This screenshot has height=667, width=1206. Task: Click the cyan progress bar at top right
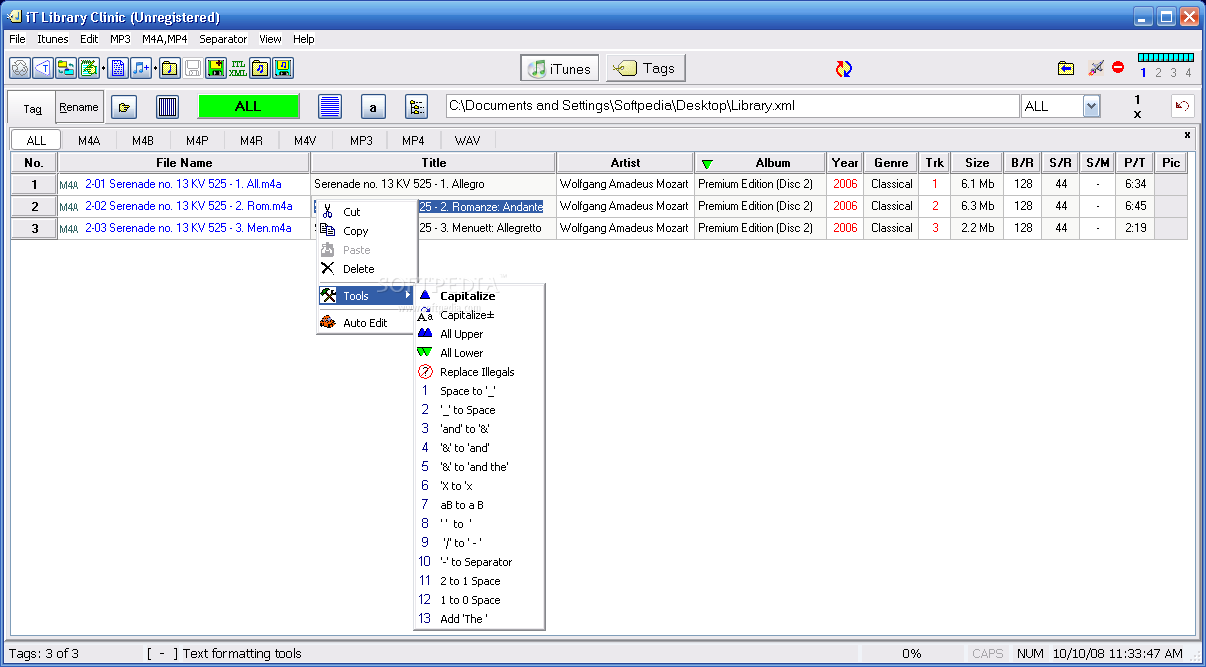pos(1165,58)
